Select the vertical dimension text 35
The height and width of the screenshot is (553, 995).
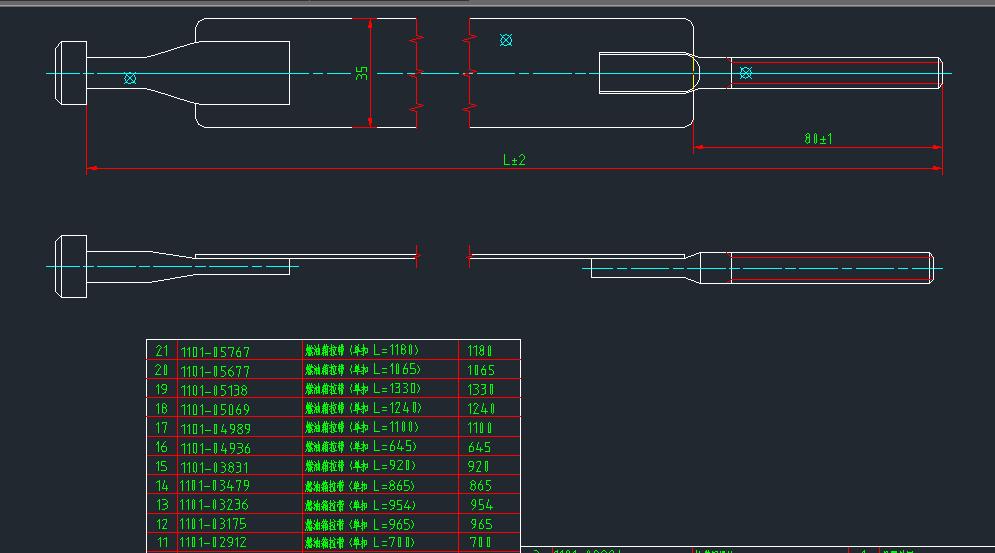point(362,73)
